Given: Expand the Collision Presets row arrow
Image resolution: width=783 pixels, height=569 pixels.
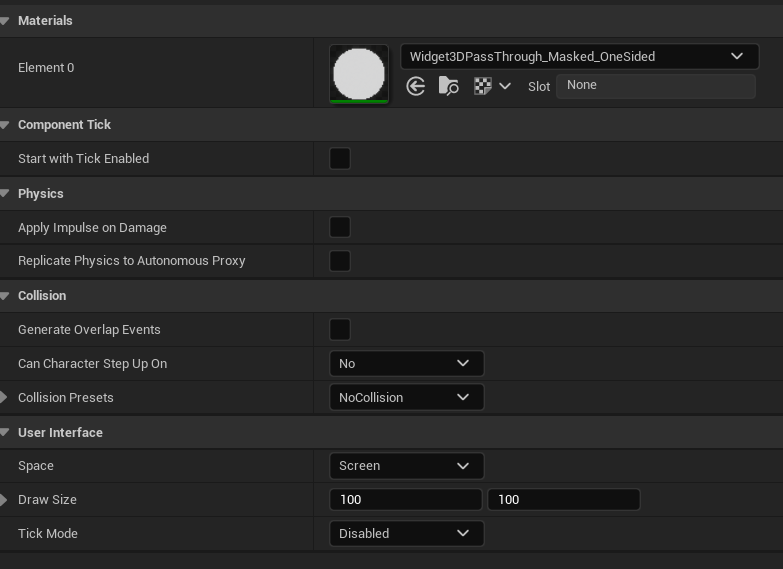Looking at the screenshot, I should [5, 398].
